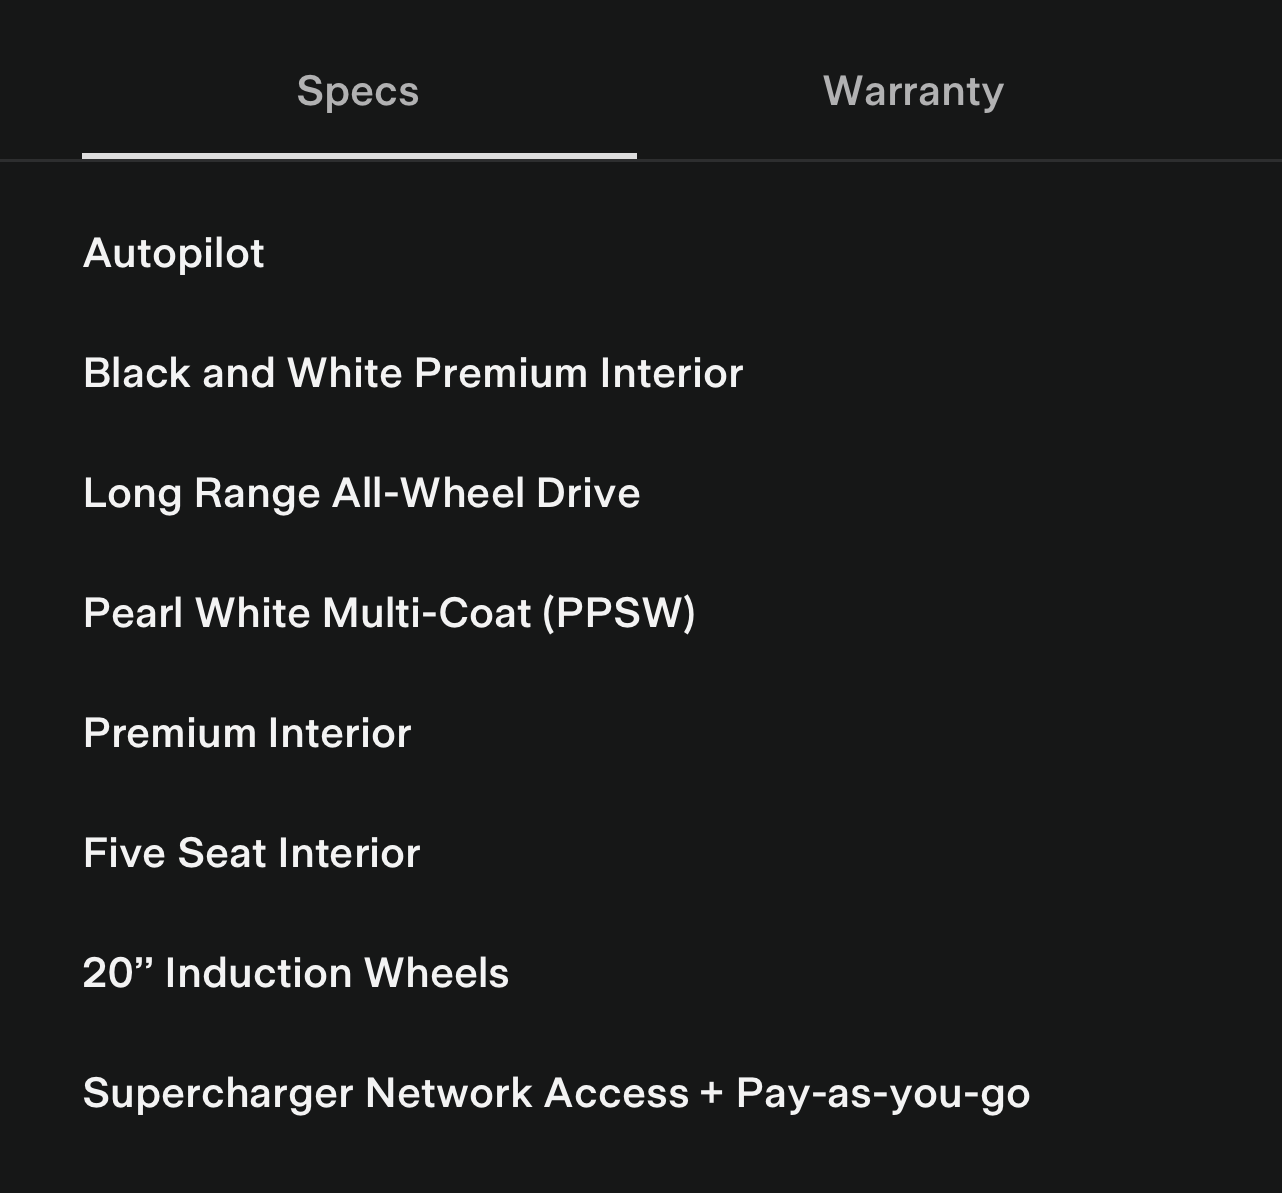Click the white underline beneath Specs
This screenshot has height=1193, width=1282.
coord(359,156)
